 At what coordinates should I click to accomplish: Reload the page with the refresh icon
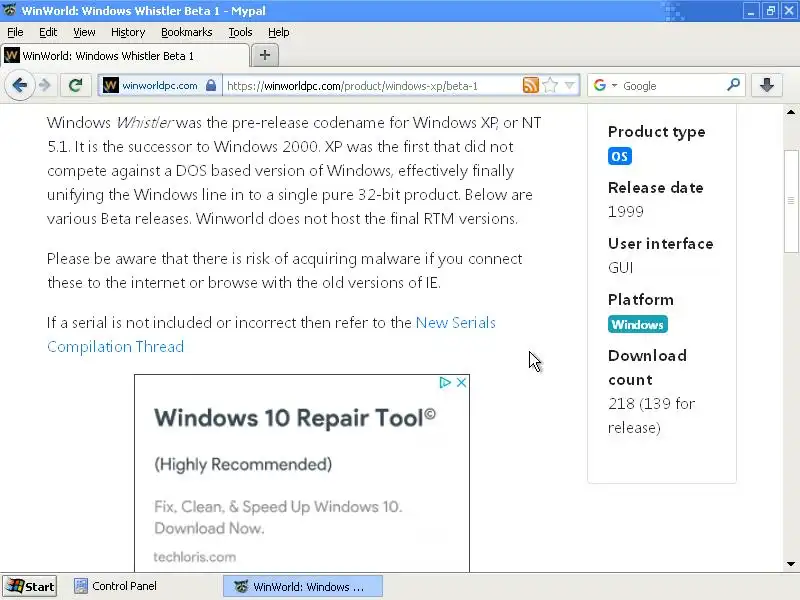[x=76, y=85]
